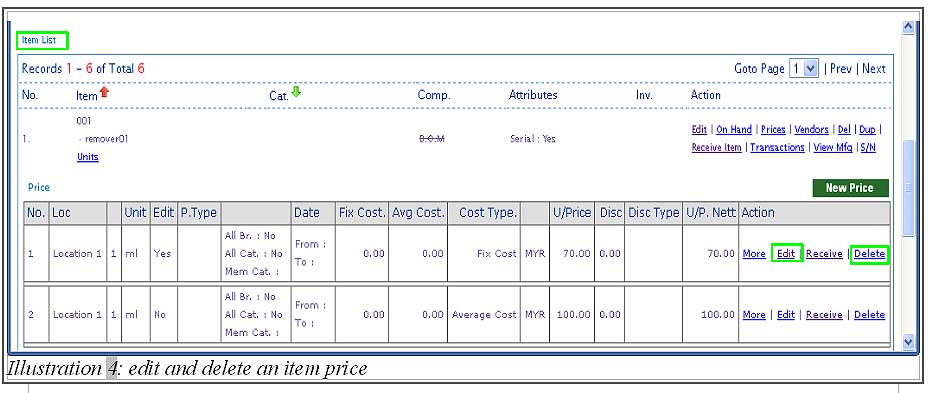Click the Price section label
Image resolution: width=930 pixels, height=393 pixels.
[39, 187]
